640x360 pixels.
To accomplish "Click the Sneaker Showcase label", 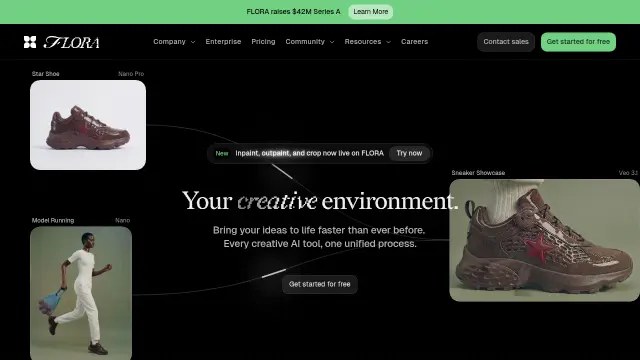I will click(478, 173).
